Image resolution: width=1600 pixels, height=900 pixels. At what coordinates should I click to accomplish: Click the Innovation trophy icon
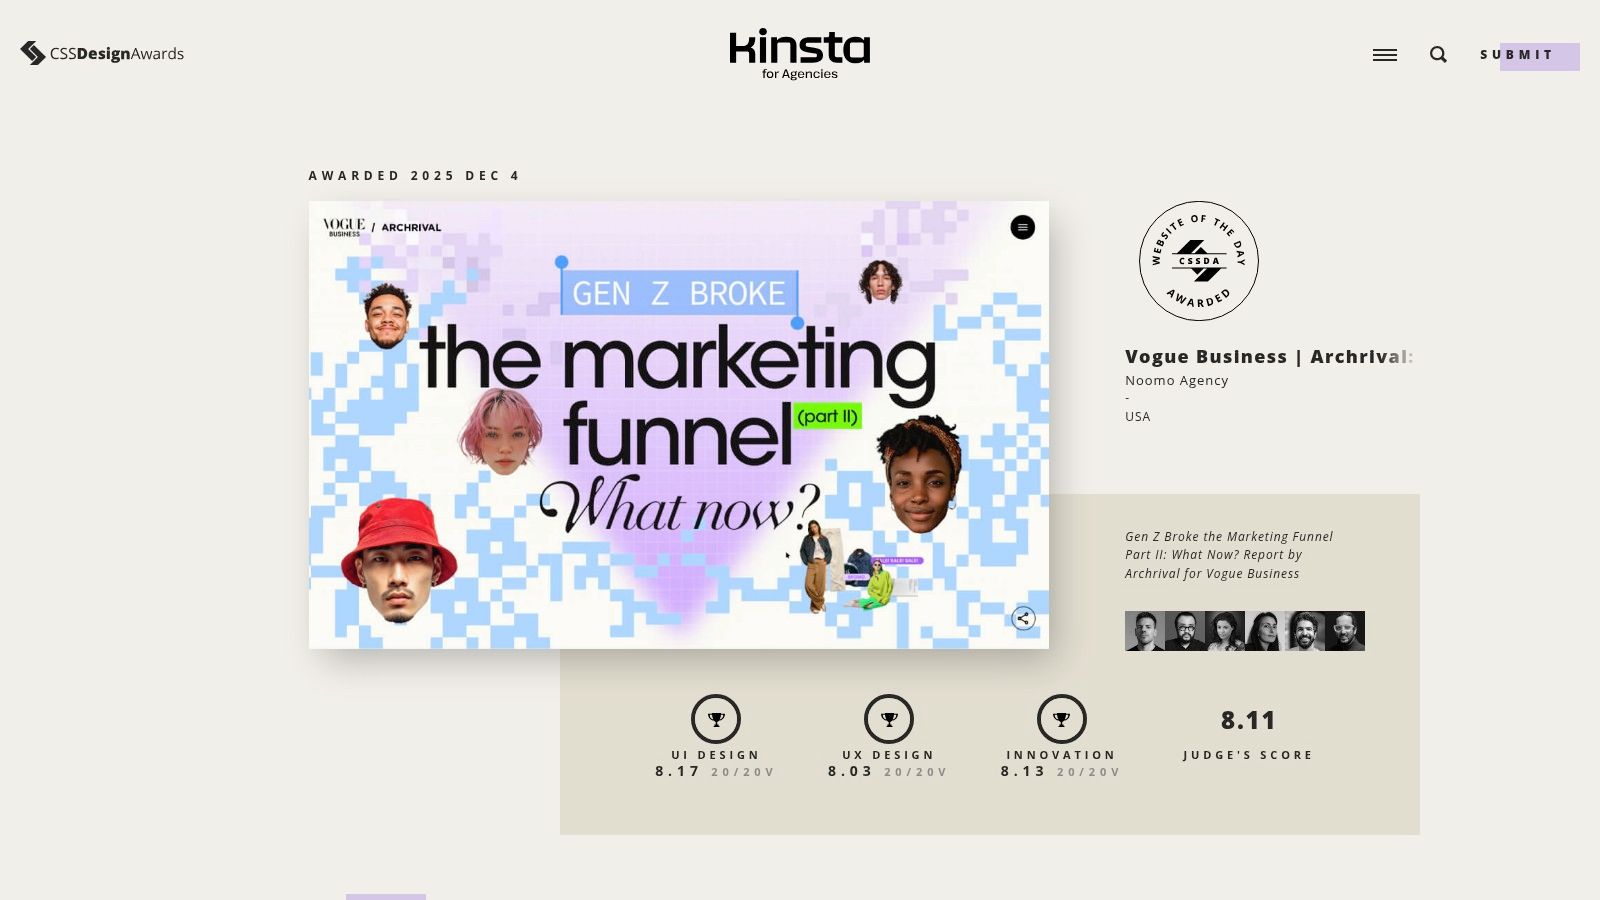[x=1061, y=719]
